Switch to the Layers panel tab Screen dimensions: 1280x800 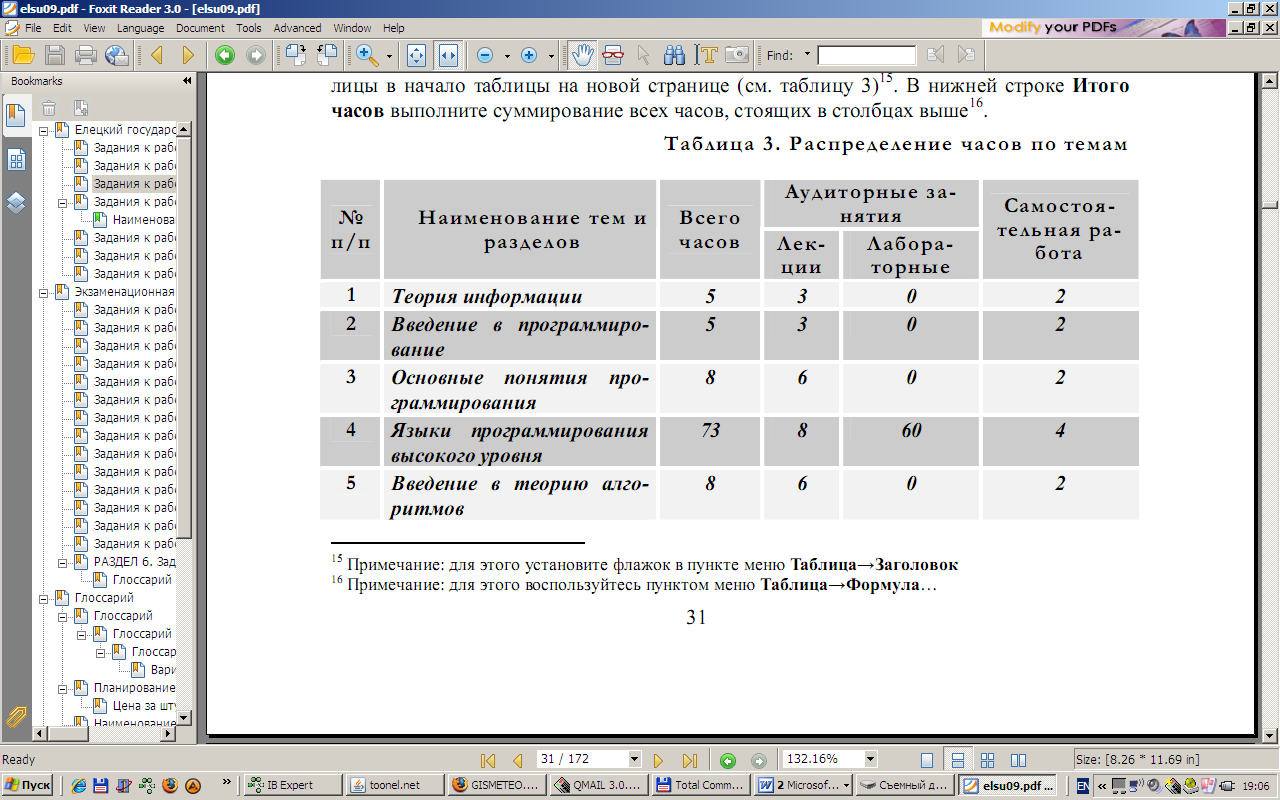[x=16, y=204]
